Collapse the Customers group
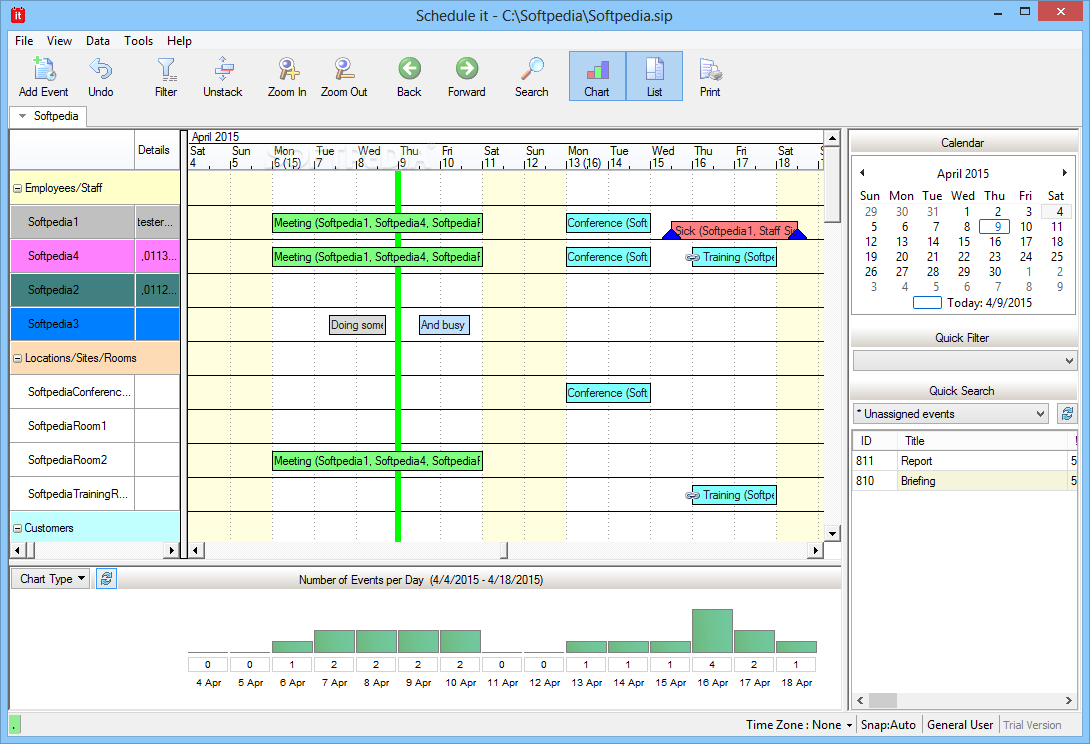This screenshot has height=744, width=1090. click(x=17, y=528)
